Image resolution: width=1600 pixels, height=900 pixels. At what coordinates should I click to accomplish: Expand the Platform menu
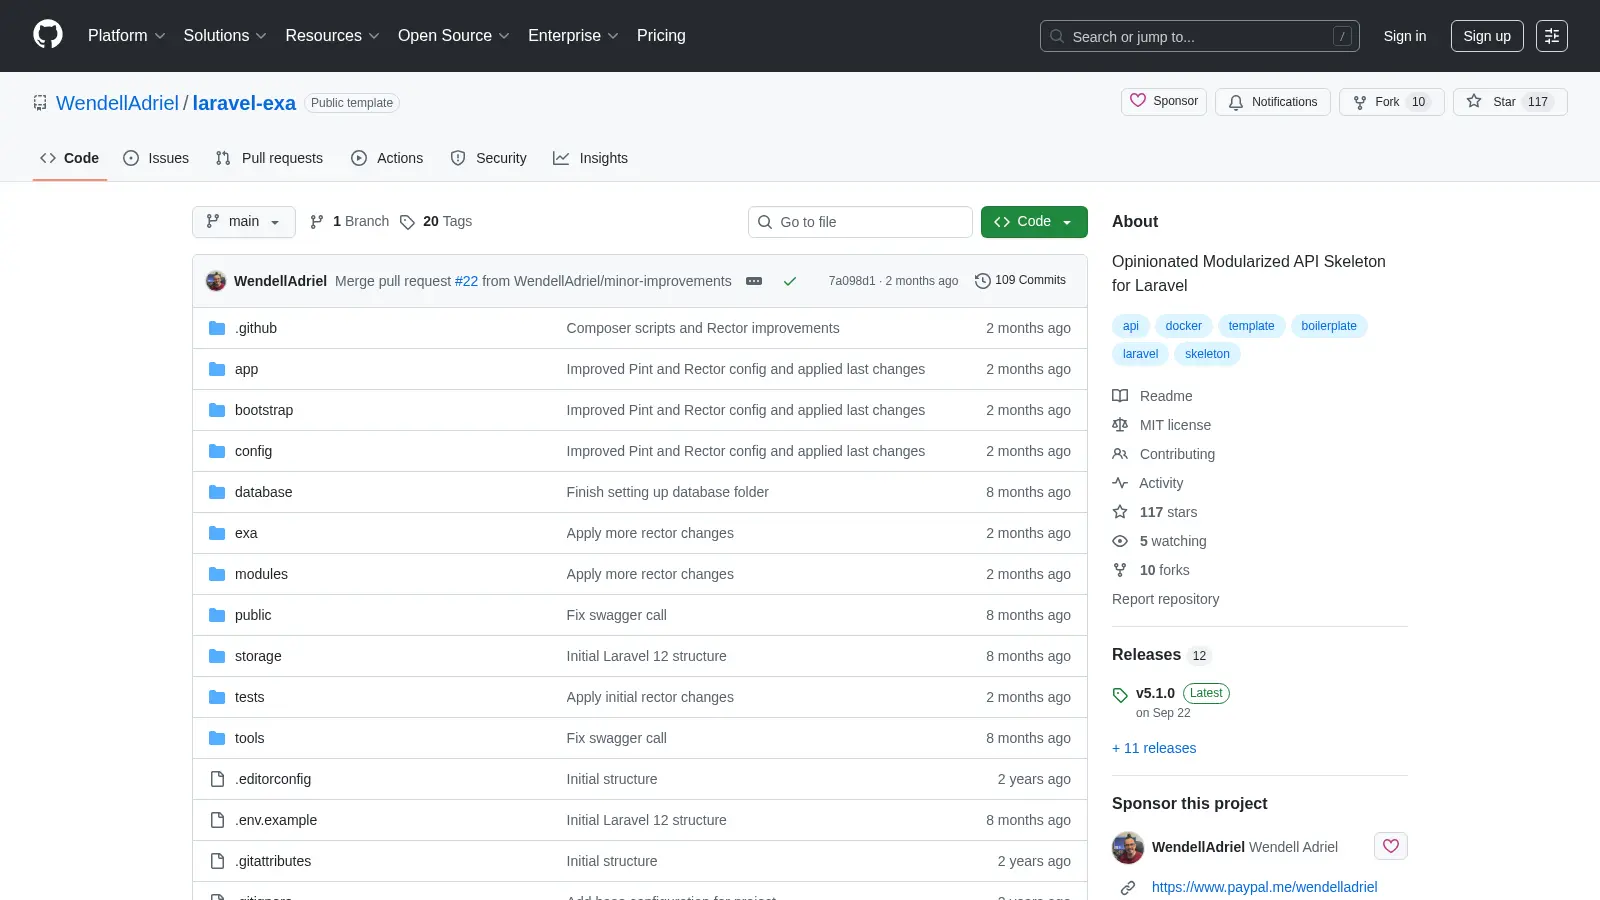[x=127, y=35]
